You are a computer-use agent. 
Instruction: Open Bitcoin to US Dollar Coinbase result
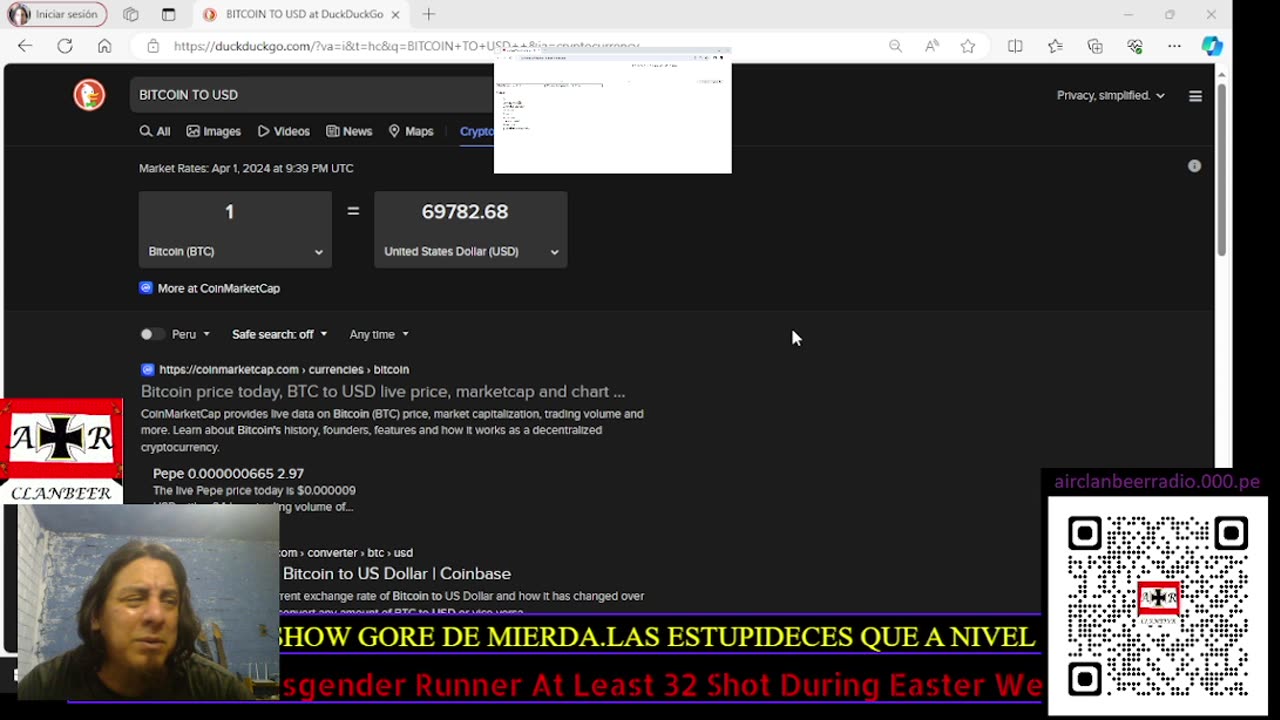pos(397,573)
